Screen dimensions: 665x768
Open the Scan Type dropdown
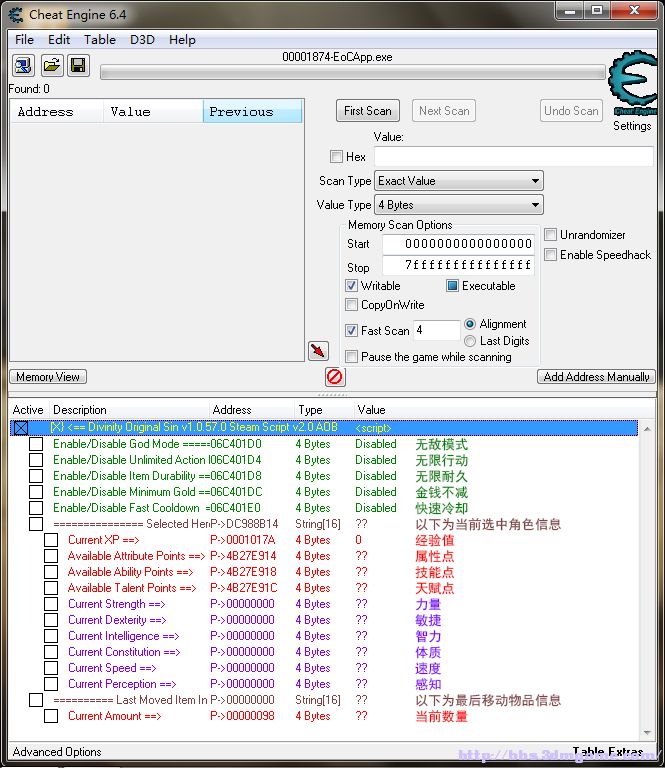coord(459,181)
